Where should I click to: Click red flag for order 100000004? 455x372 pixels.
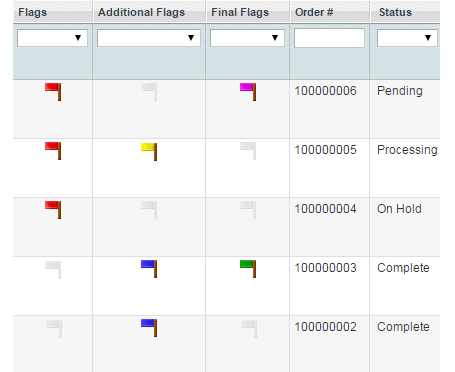click(53, 210)
